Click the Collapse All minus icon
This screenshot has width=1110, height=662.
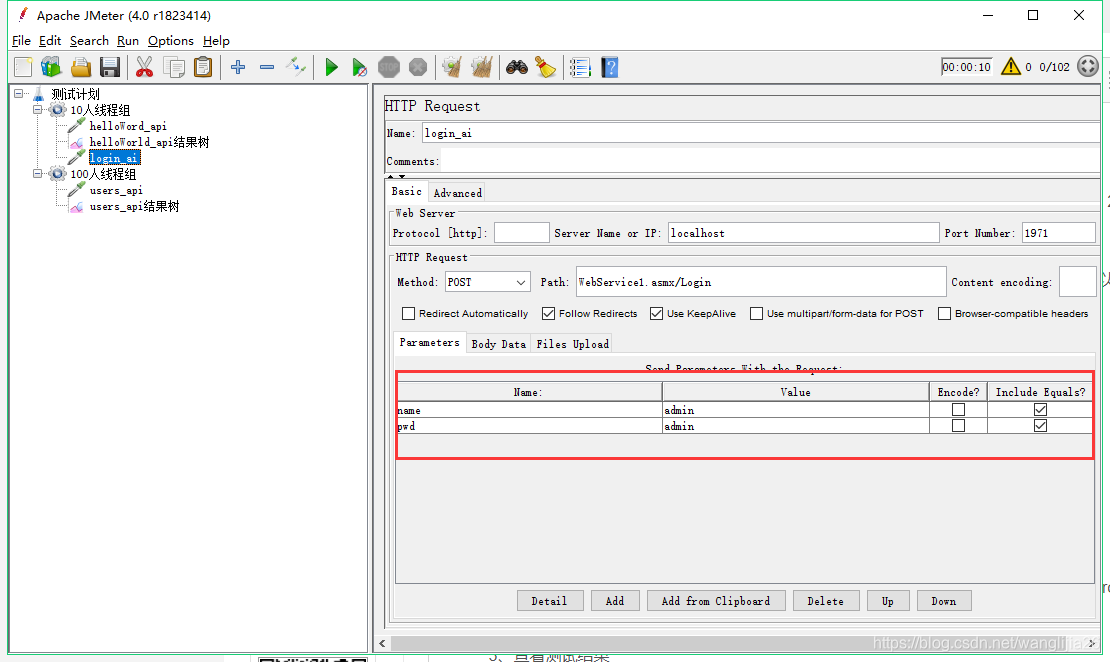(x=267, y=67)
